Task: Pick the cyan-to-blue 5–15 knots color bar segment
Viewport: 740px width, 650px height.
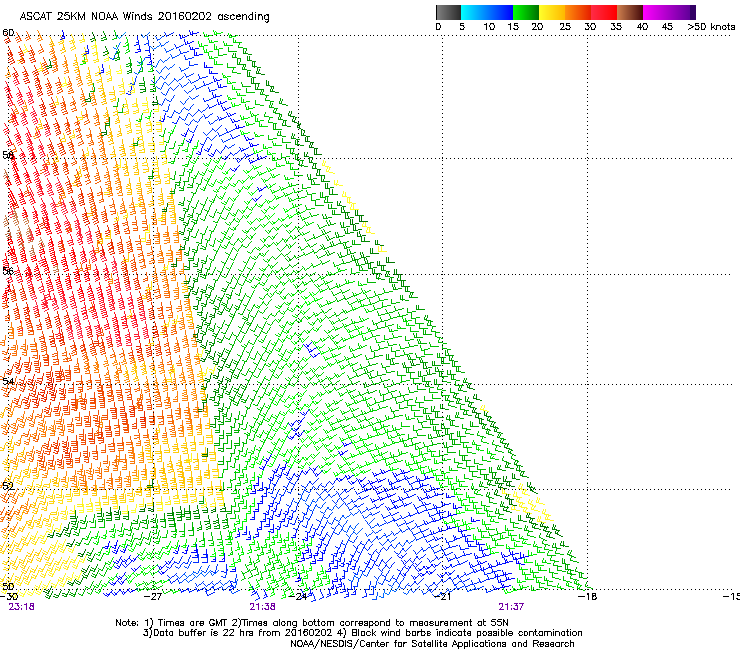Action: pos(487,12)
